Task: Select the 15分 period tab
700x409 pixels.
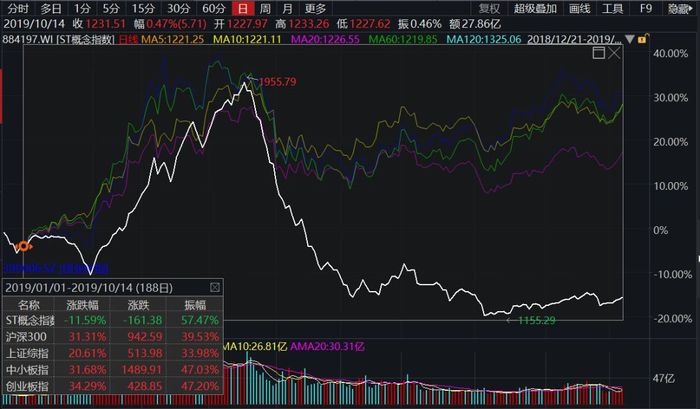Action: coord(143,8)
